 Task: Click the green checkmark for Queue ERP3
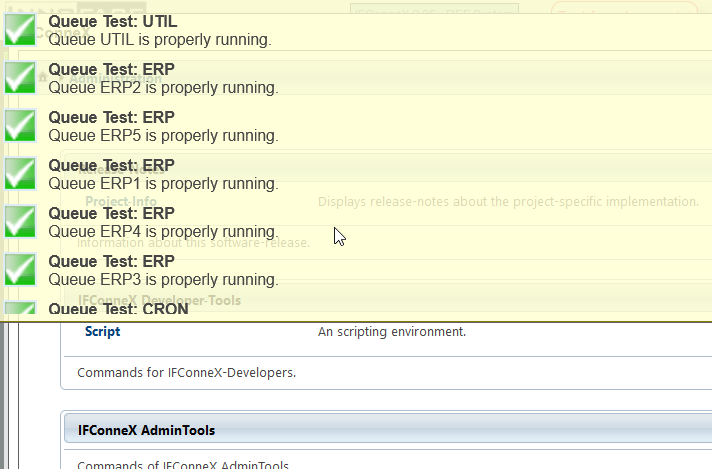point(20,270)
